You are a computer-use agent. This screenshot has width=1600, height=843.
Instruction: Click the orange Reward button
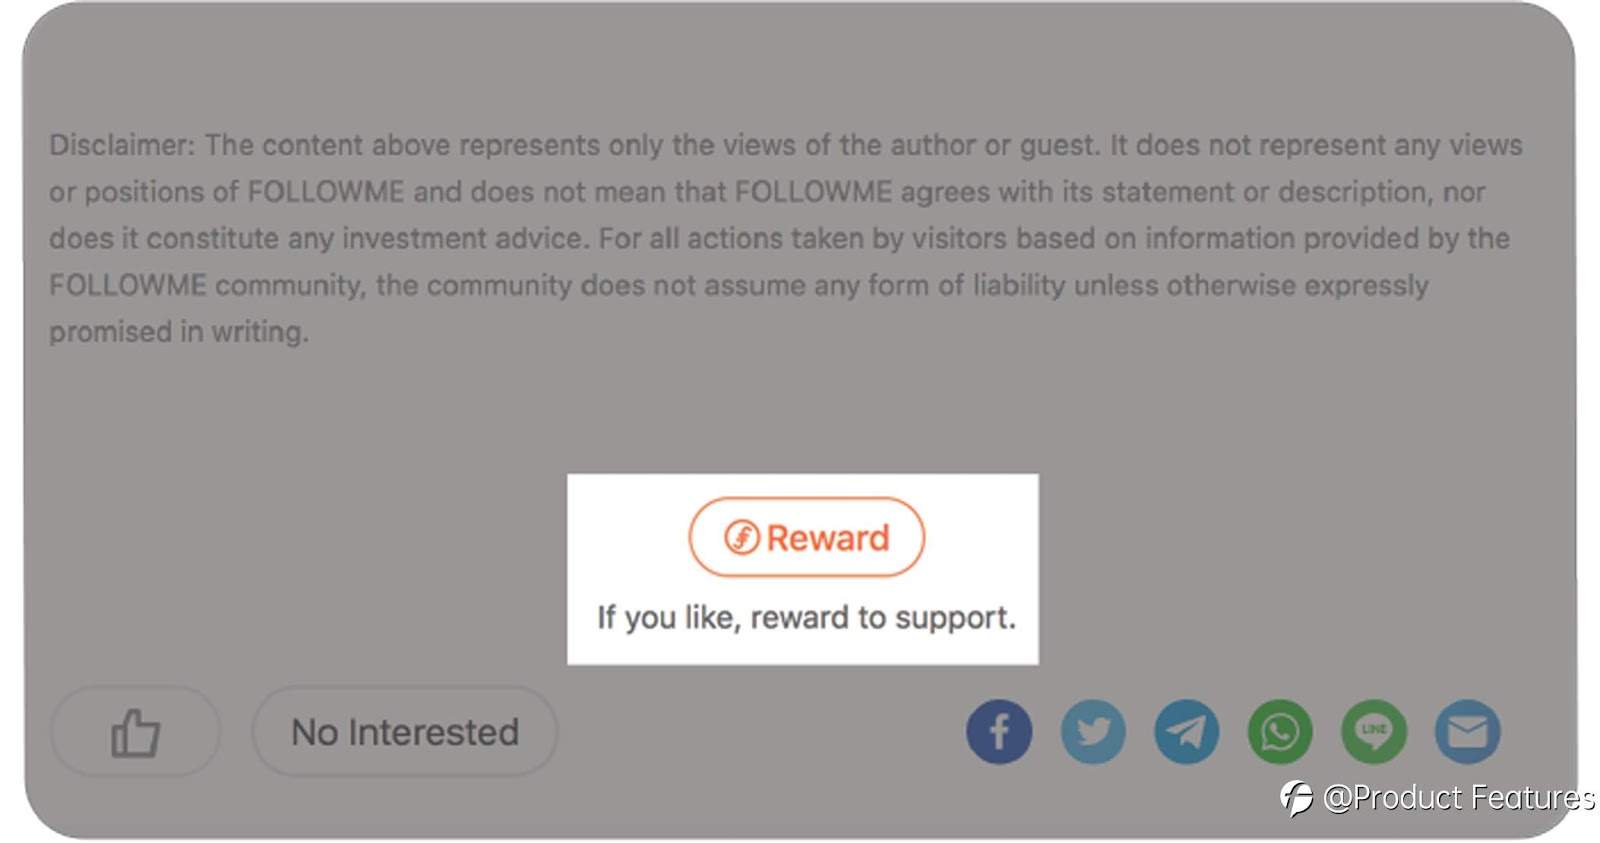point(806,537)
